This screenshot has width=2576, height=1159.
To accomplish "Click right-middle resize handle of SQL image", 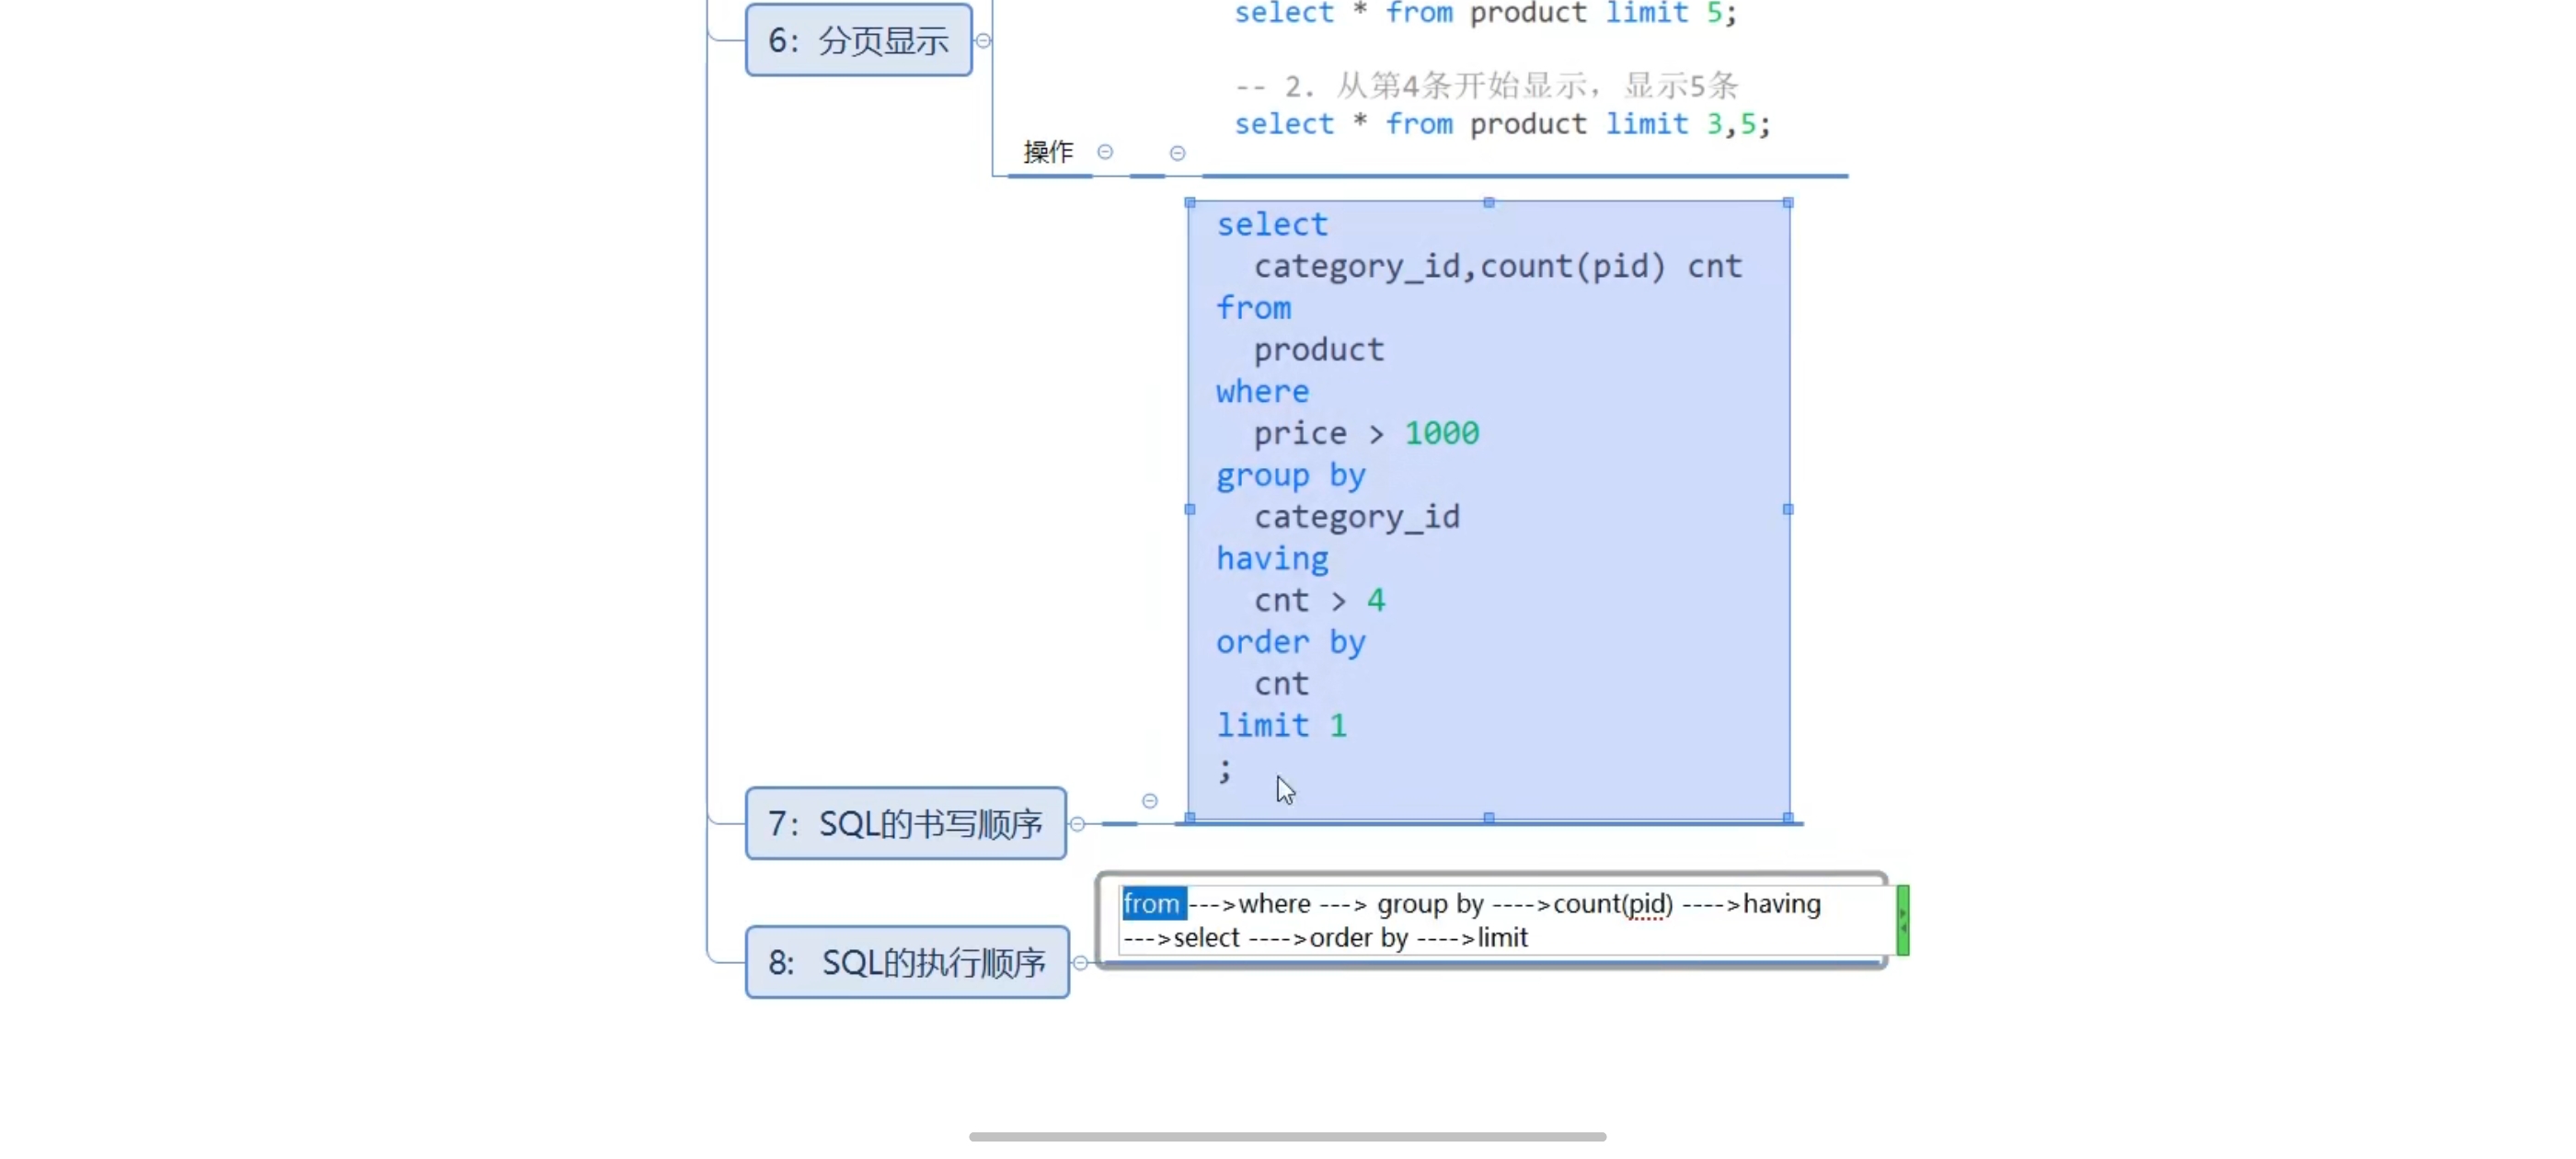I will [1788, 509].
